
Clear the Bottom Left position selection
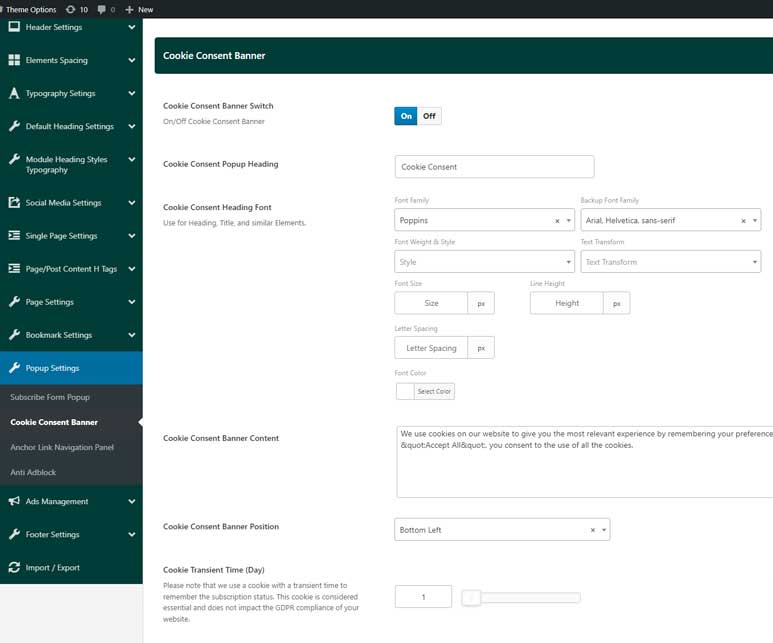[x=593, y=530]
